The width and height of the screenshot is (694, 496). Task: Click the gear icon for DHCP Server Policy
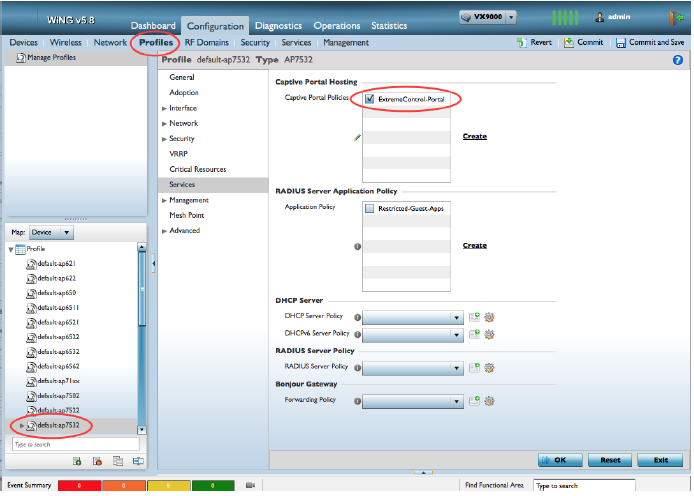point(489,317)
